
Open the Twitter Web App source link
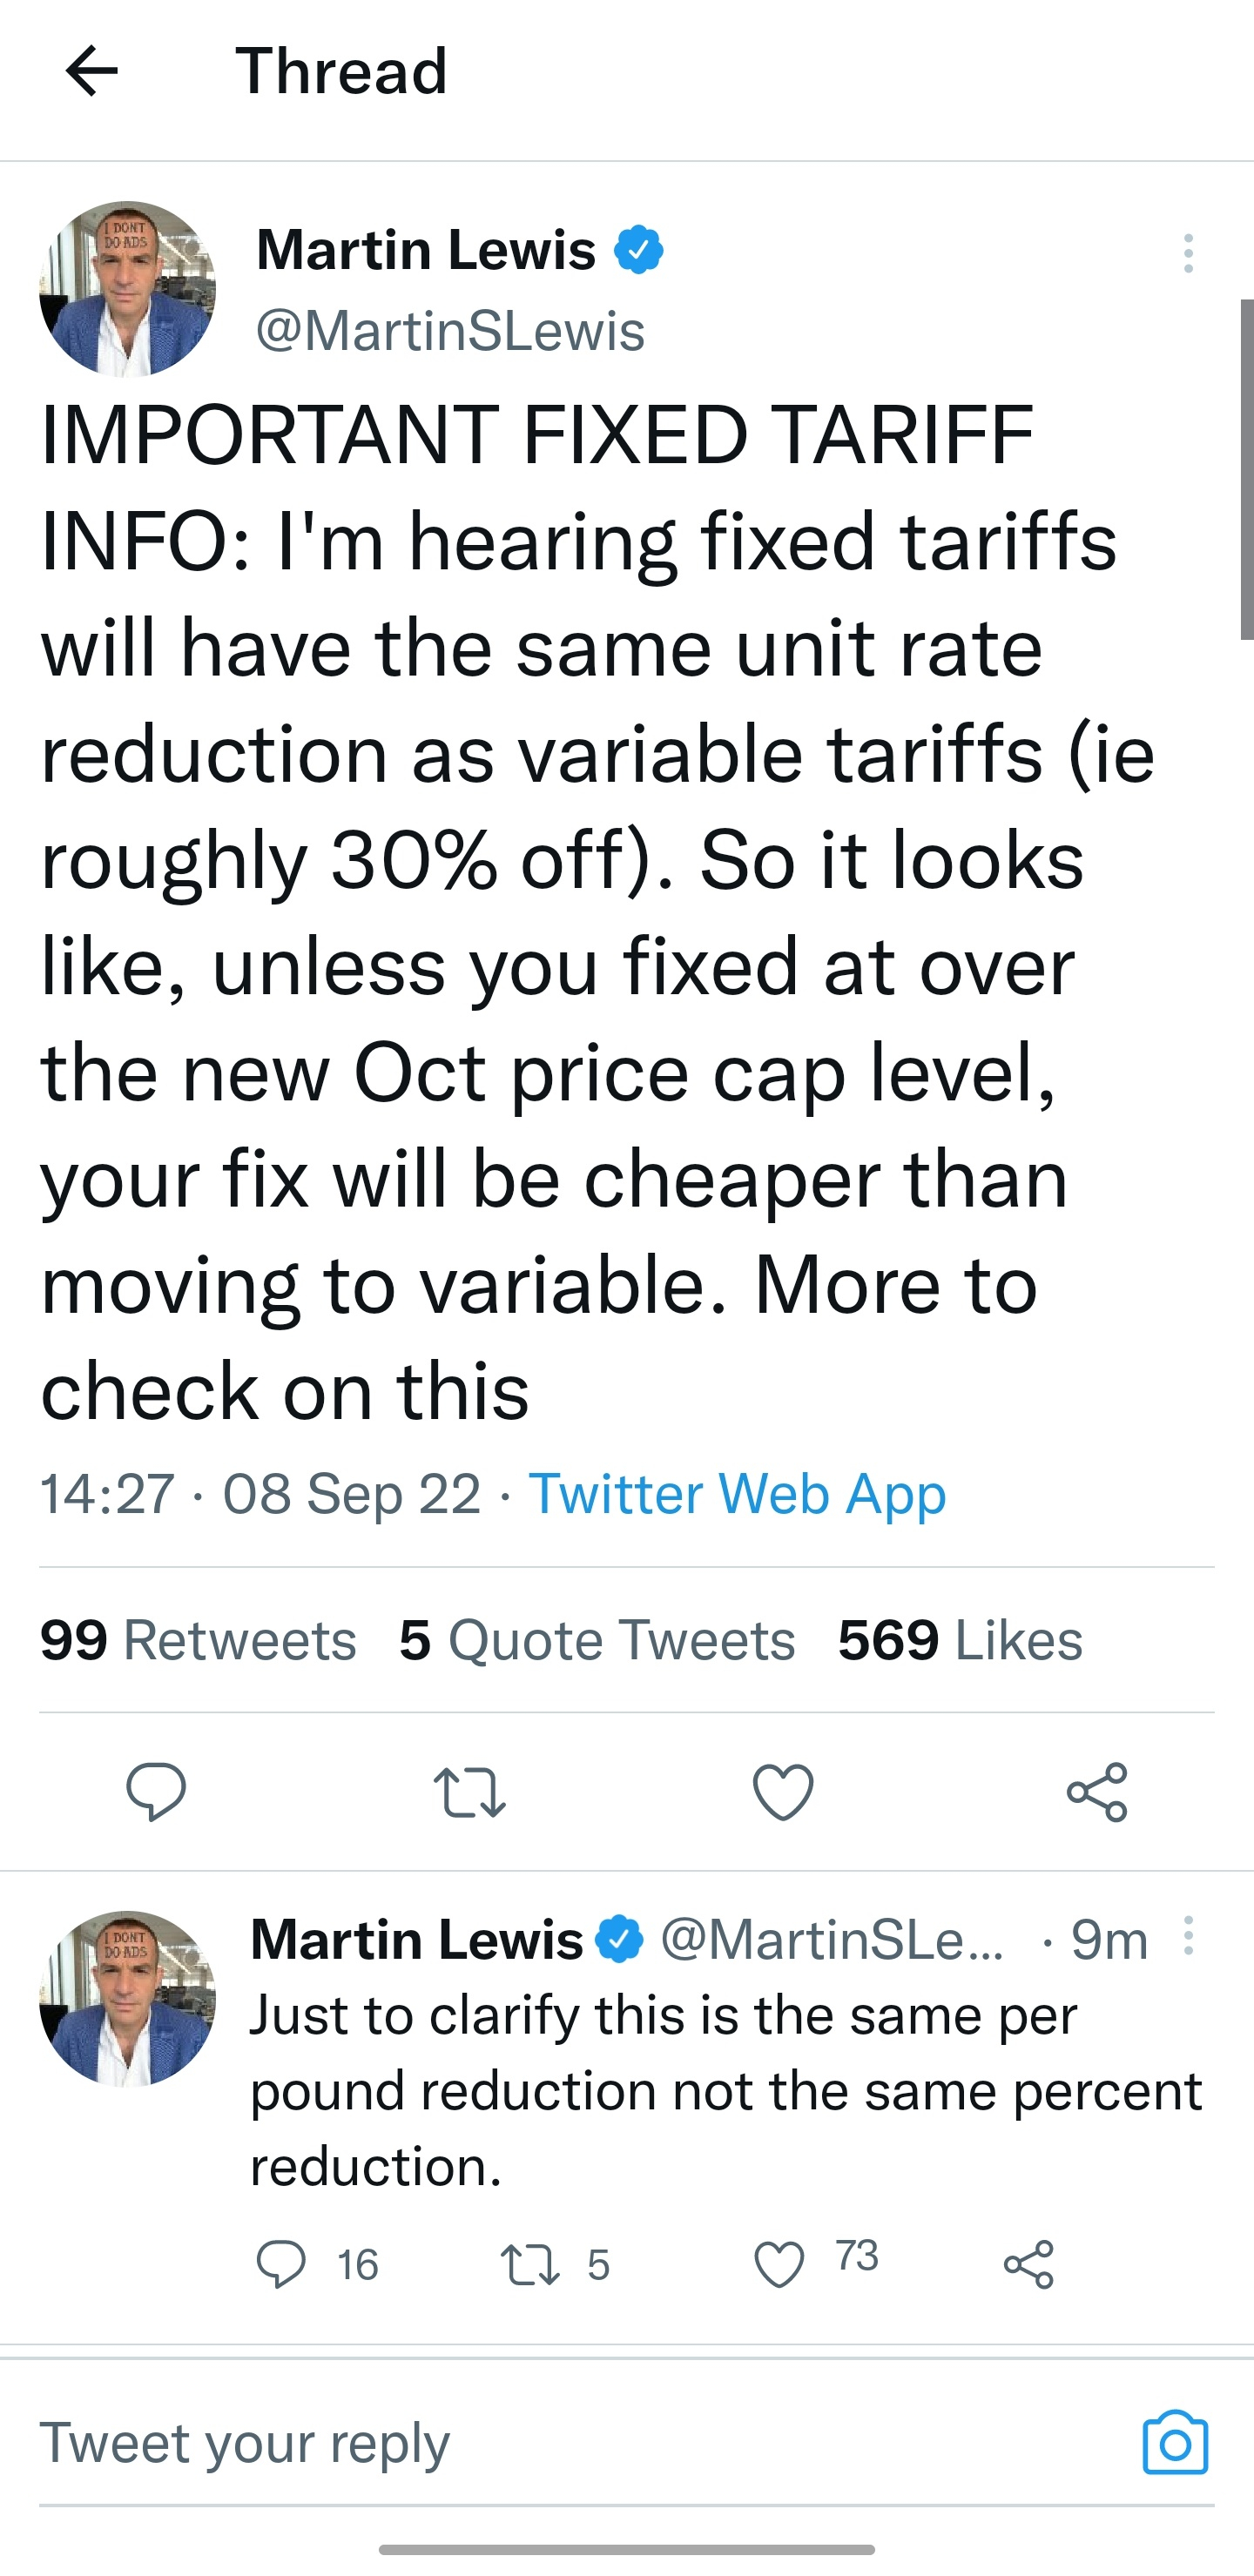[x=737, y=1494]
